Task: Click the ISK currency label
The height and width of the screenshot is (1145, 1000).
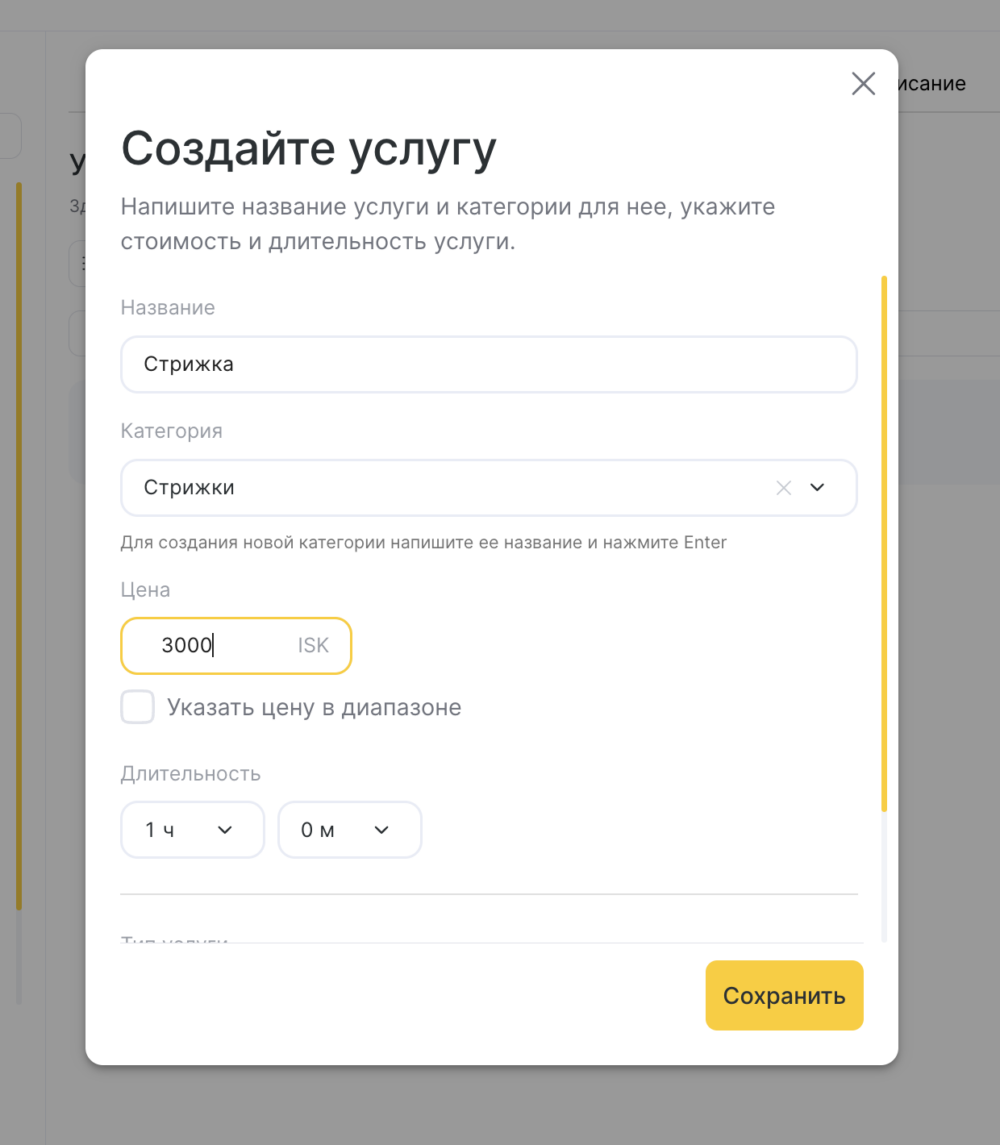Action: point(313,646)
